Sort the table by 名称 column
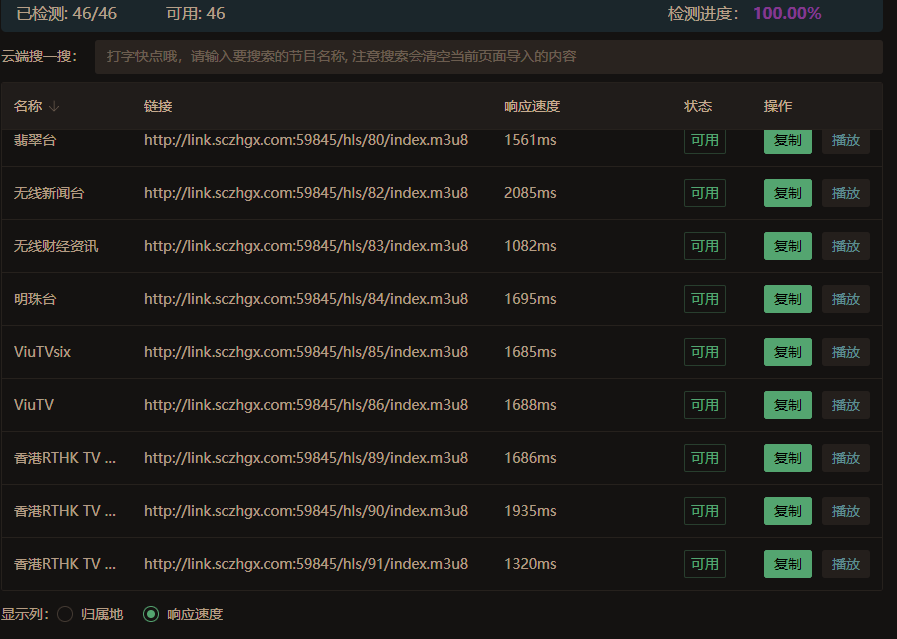 tap(33, 106)
